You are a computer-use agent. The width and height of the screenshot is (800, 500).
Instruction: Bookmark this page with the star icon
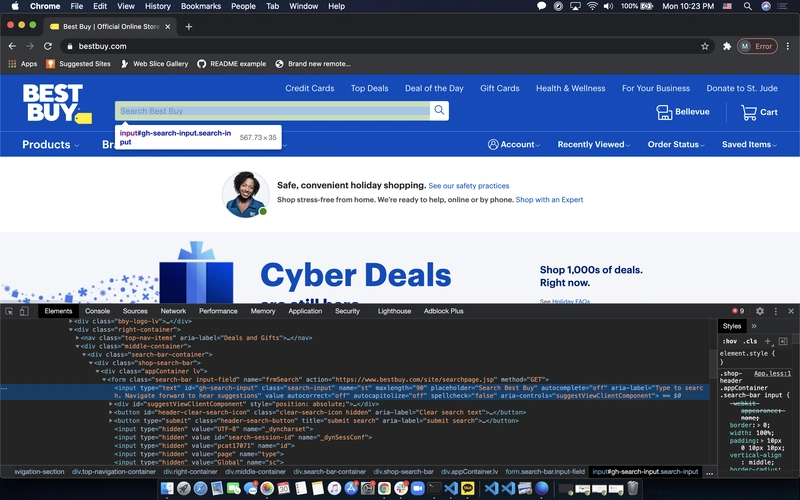click(x=705, y=46)
